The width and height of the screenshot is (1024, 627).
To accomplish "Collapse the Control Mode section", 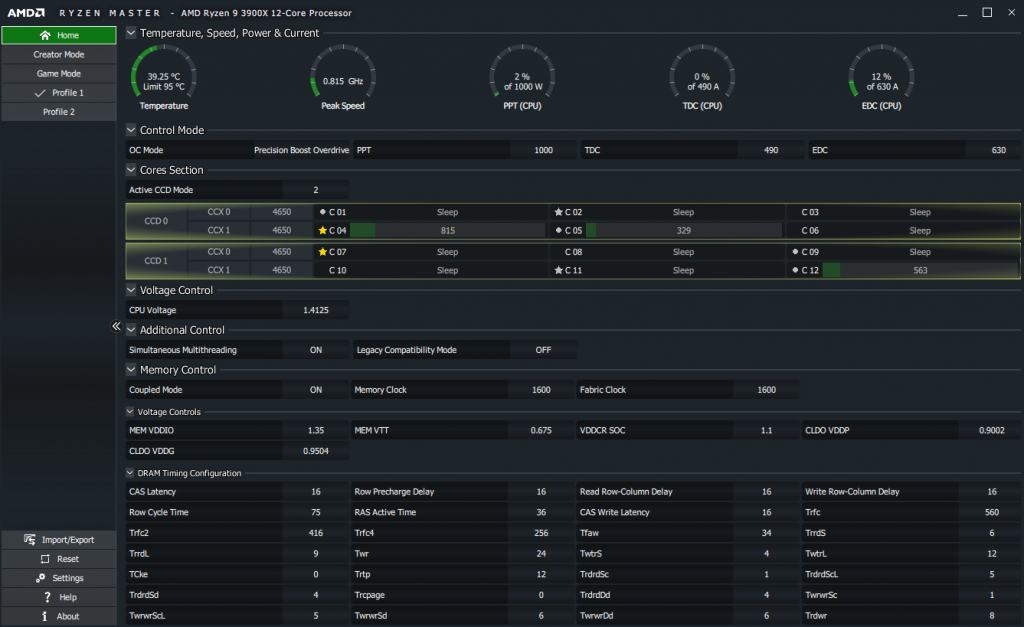I will click(131, 130).
